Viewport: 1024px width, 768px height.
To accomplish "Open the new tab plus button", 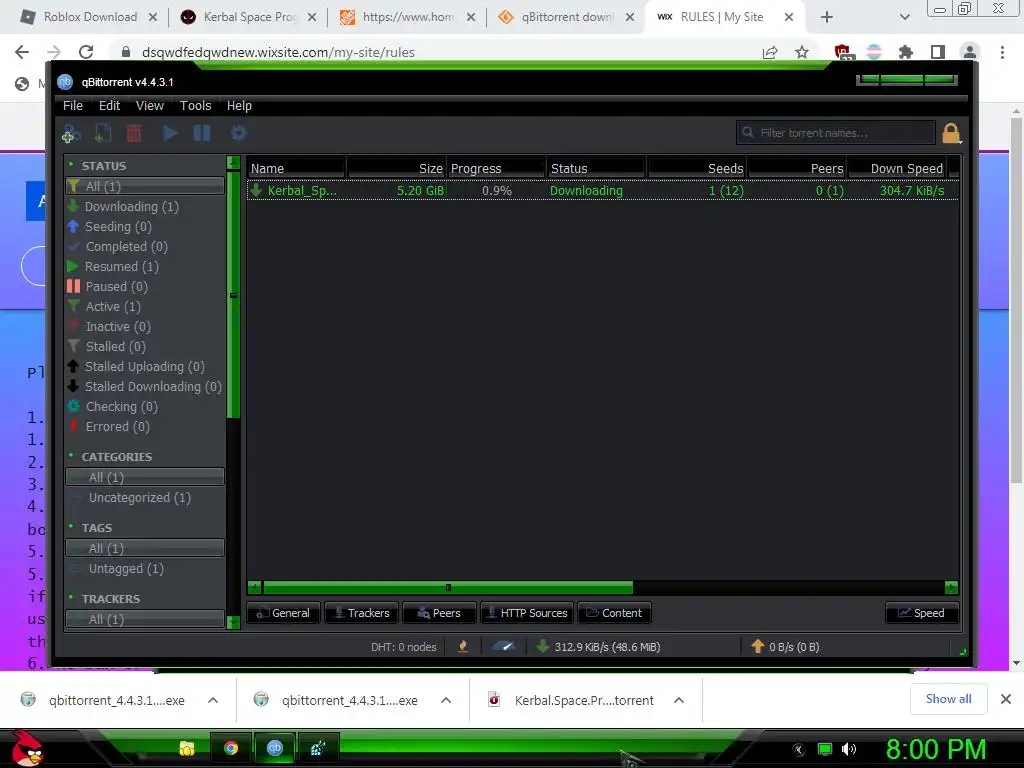I will point(827,17).
